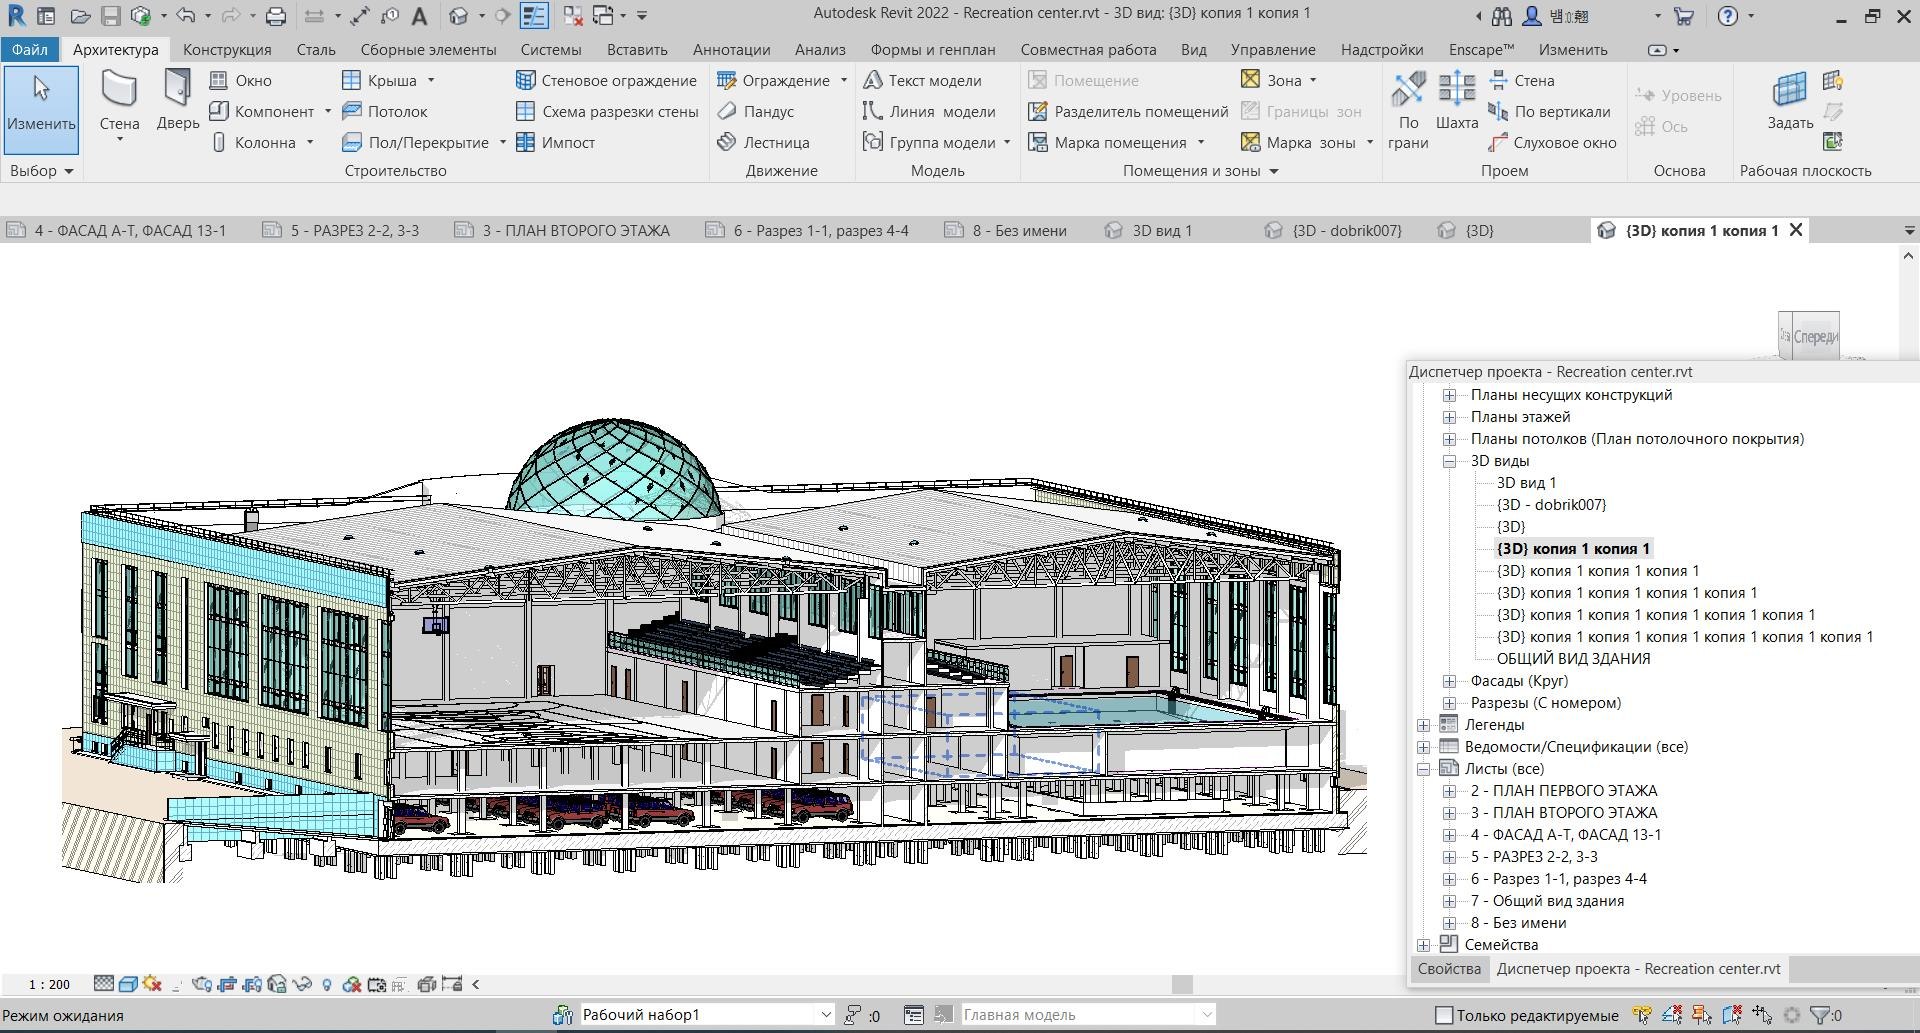Viewport: 1920px width, 1033px height.
Task: Toggle the select pinned elements status icon
Action: point(1701,1015)
